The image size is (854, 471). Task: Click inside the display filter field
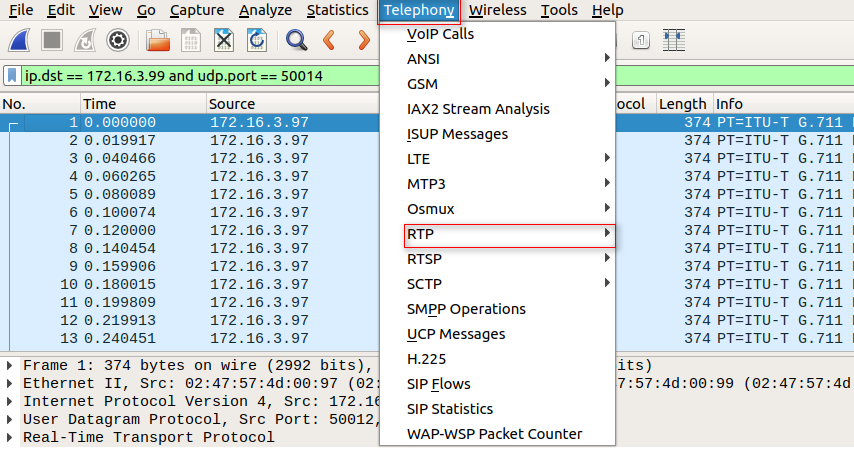coord(200,76)
